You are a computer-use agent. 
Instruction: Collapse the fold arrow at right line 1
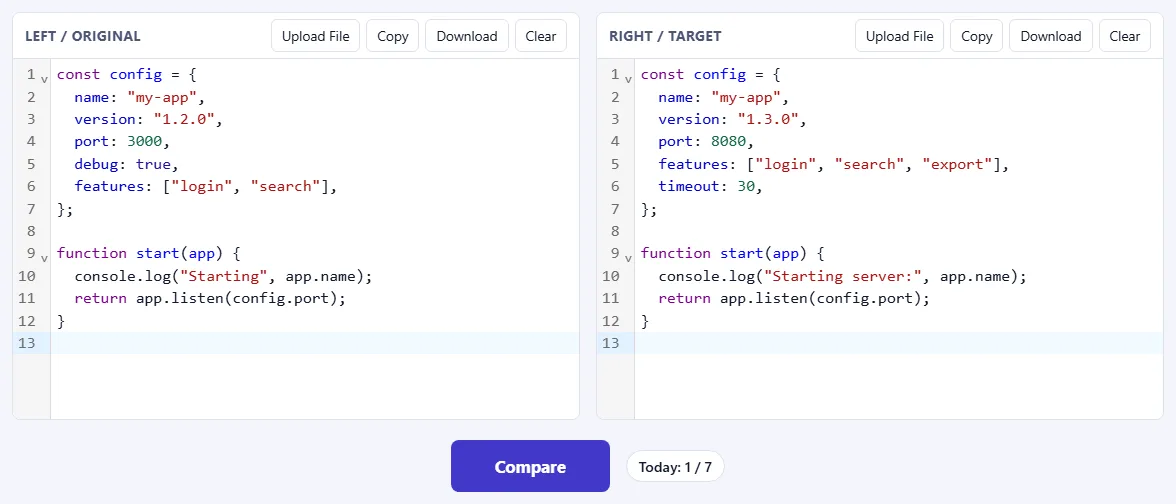(628, 78)
